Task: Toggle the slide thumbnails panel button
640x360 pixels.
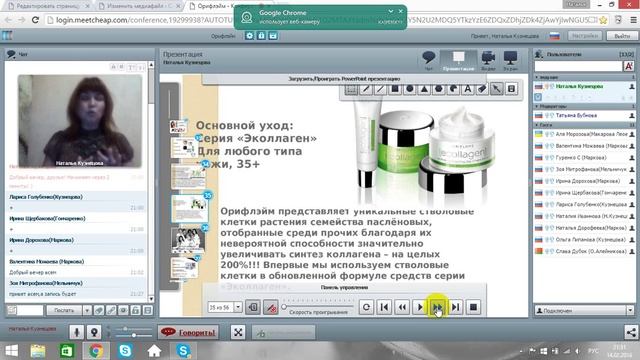Action: coord(253,307)
